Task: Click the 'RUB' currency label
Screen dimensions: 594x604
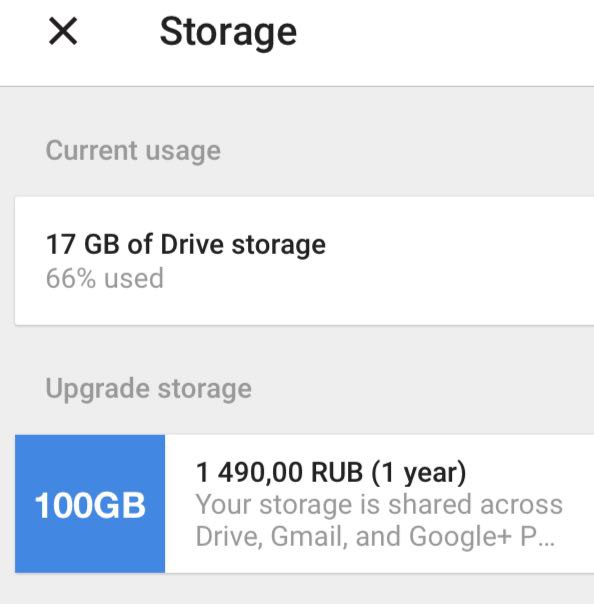Action: (x=337, y=472)
